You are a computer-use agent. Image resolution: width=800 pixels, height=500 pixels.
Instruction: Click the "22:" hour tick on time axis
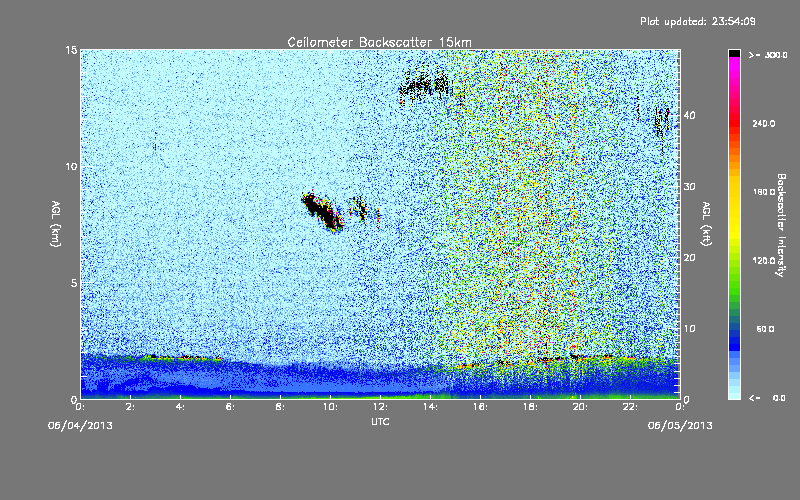click(x=630, y=407)
